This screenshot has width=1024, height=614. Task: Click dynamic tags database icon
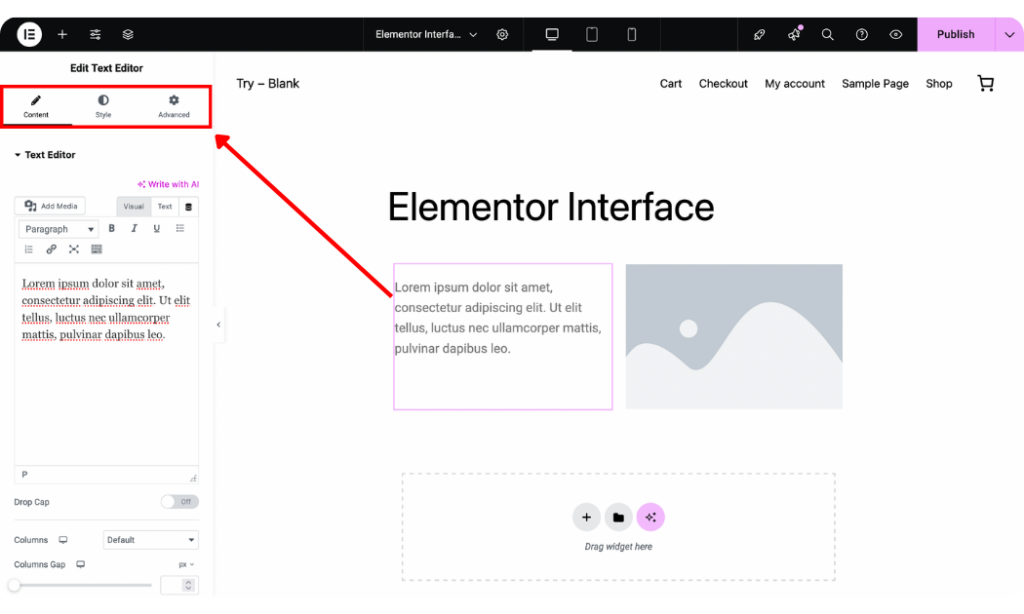(188, 207)
